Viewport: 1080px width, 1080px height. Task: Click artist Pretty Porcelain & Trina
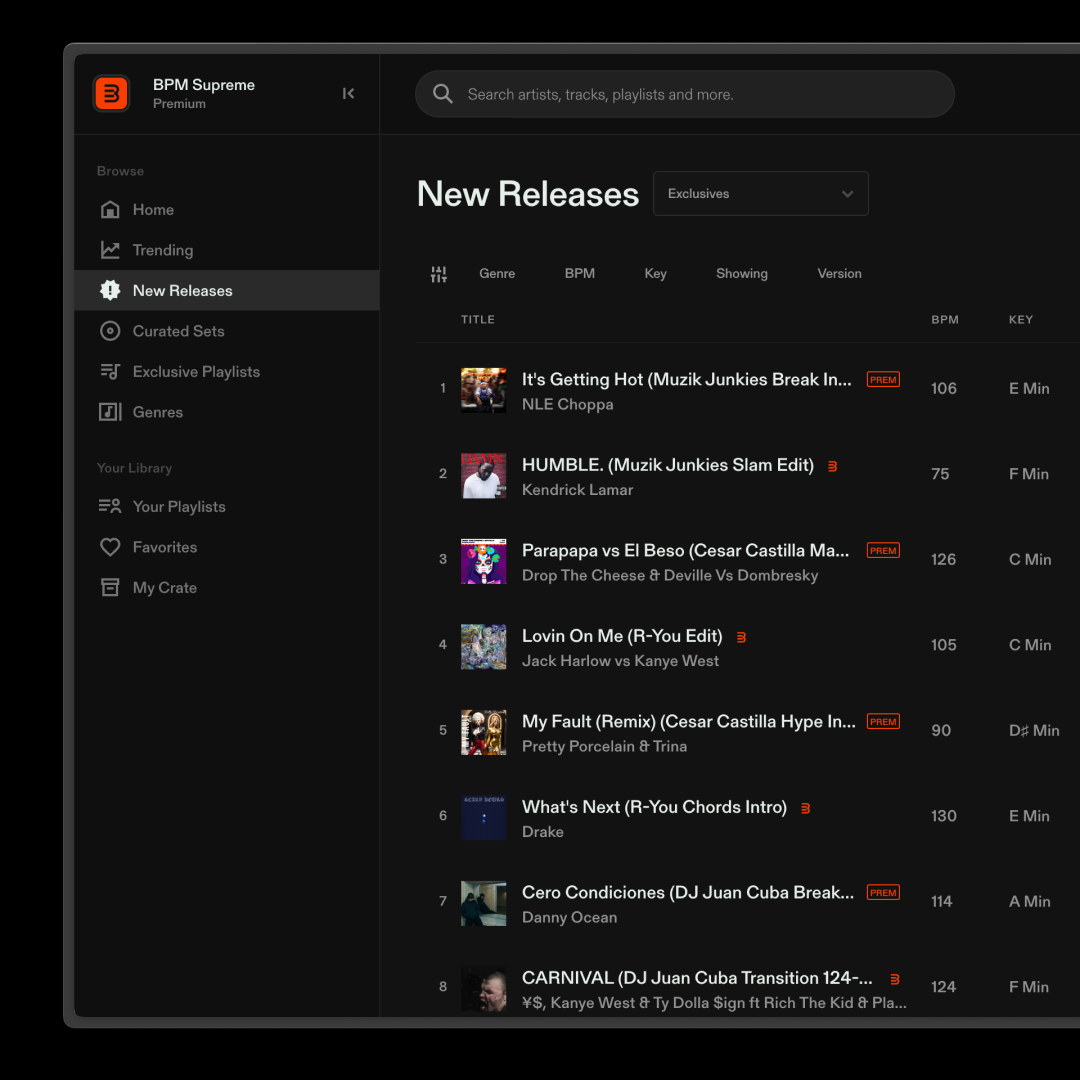(604, 746)
